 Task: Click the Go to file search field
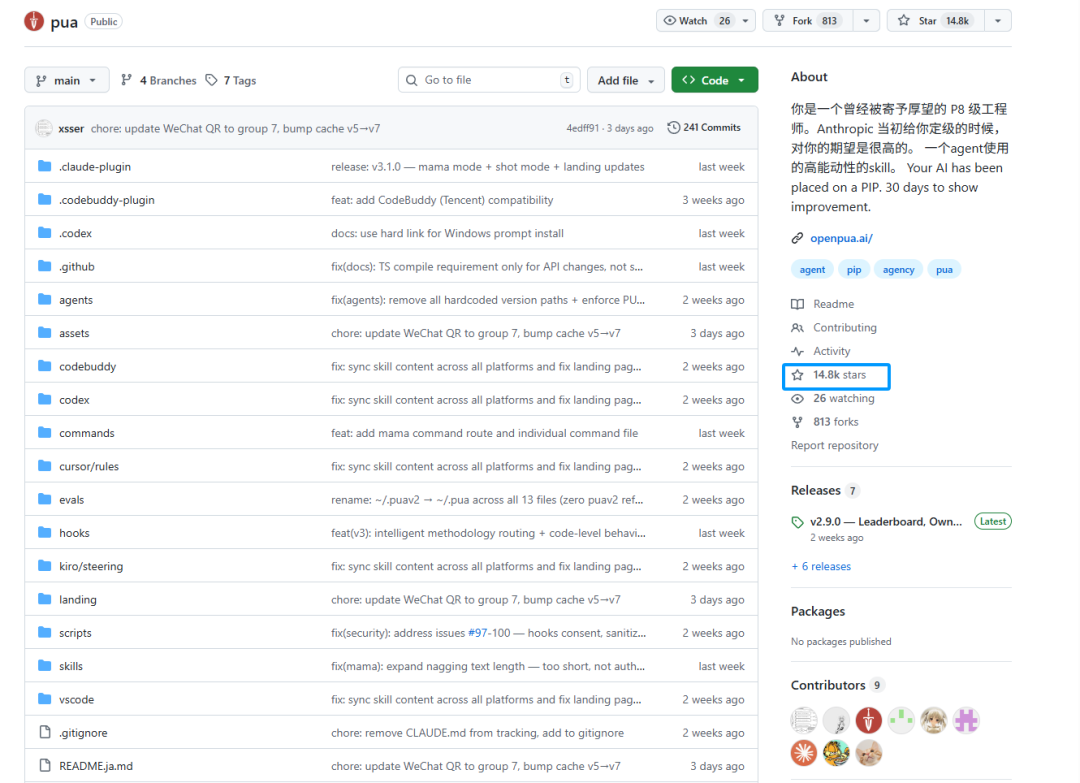[488, 80]
